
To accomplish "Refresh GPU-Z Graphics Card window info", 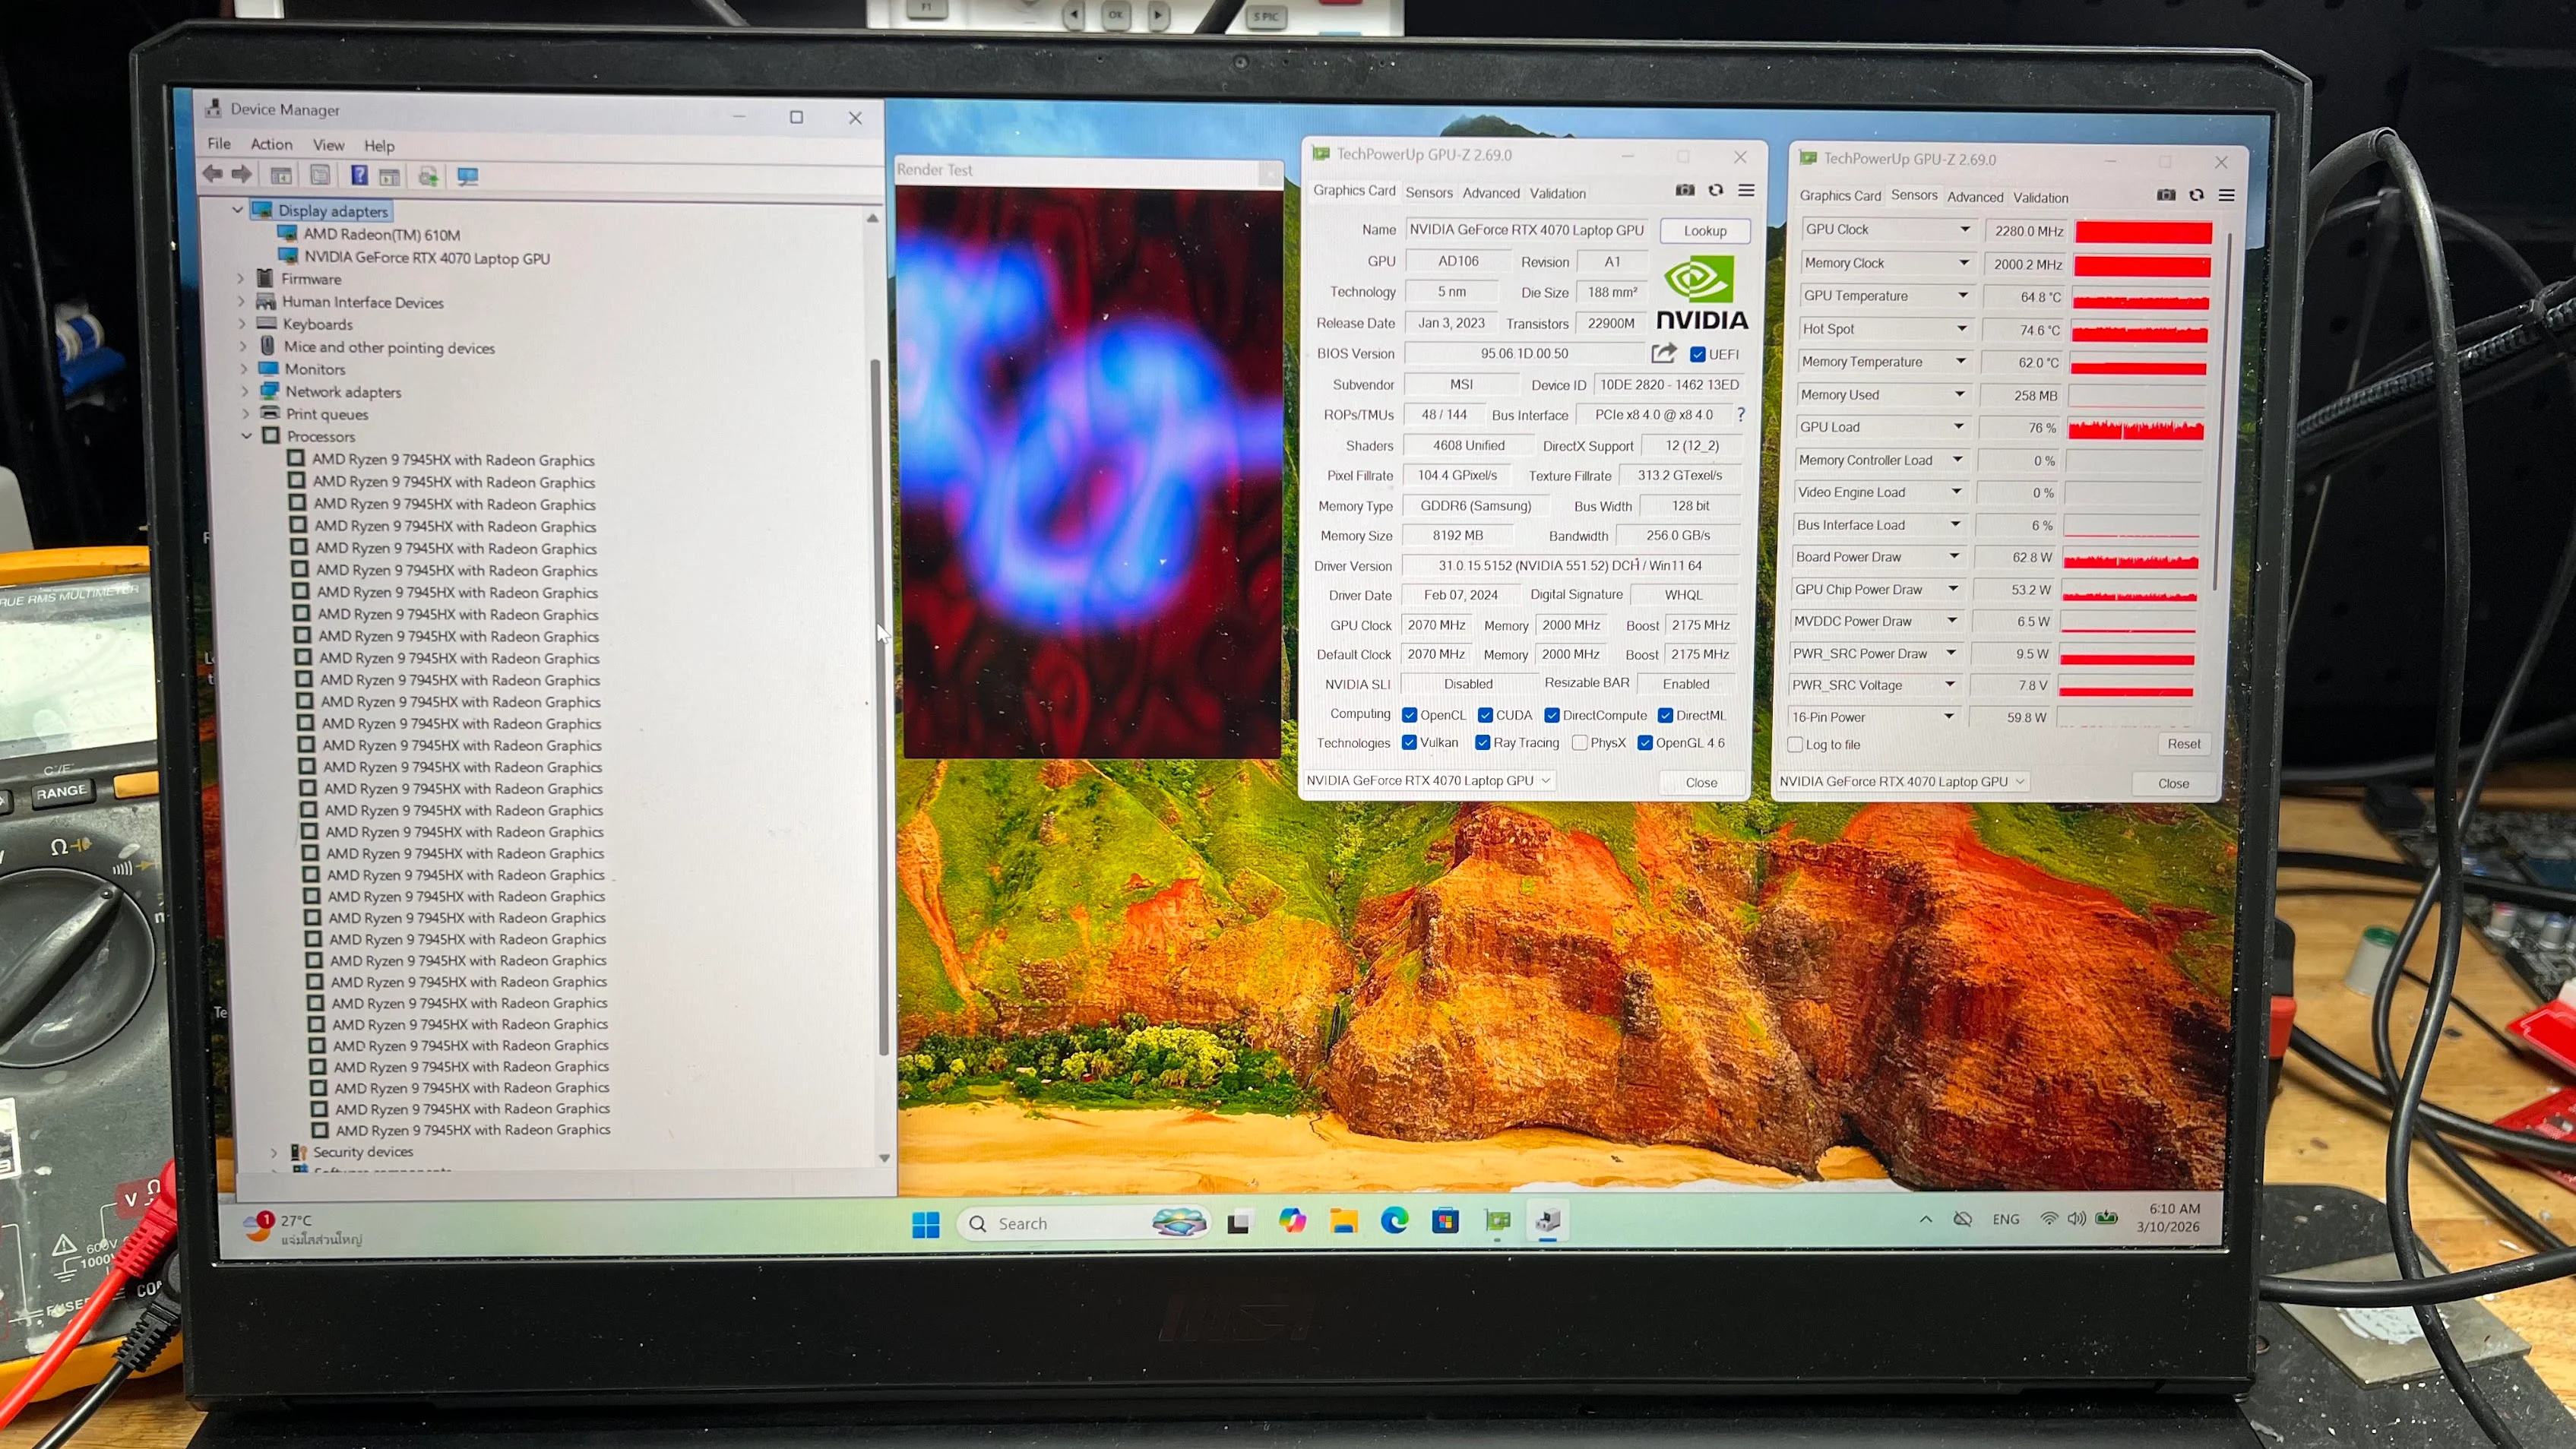I will [1716, 190].
